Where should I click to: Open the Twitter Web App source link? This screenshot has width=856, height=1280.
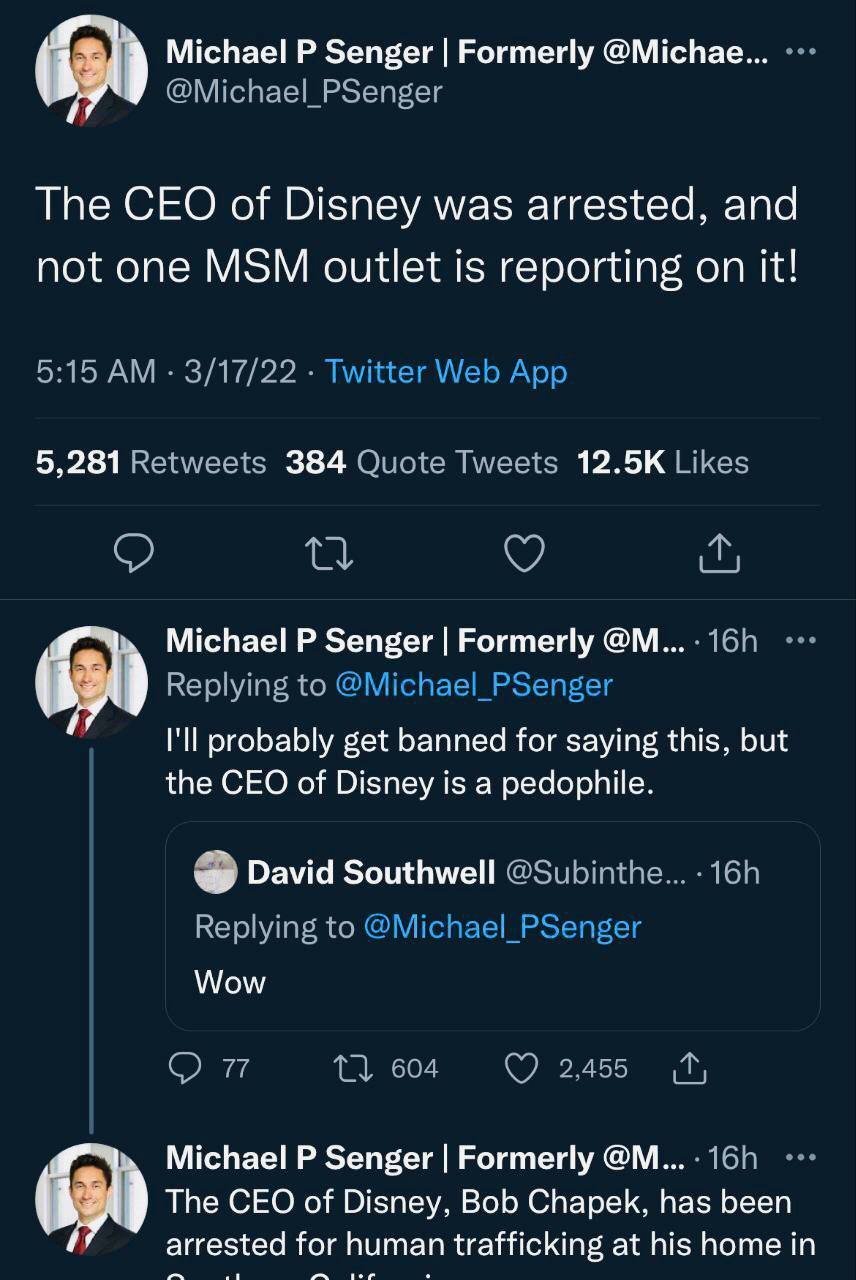click(x=446, y=372)
